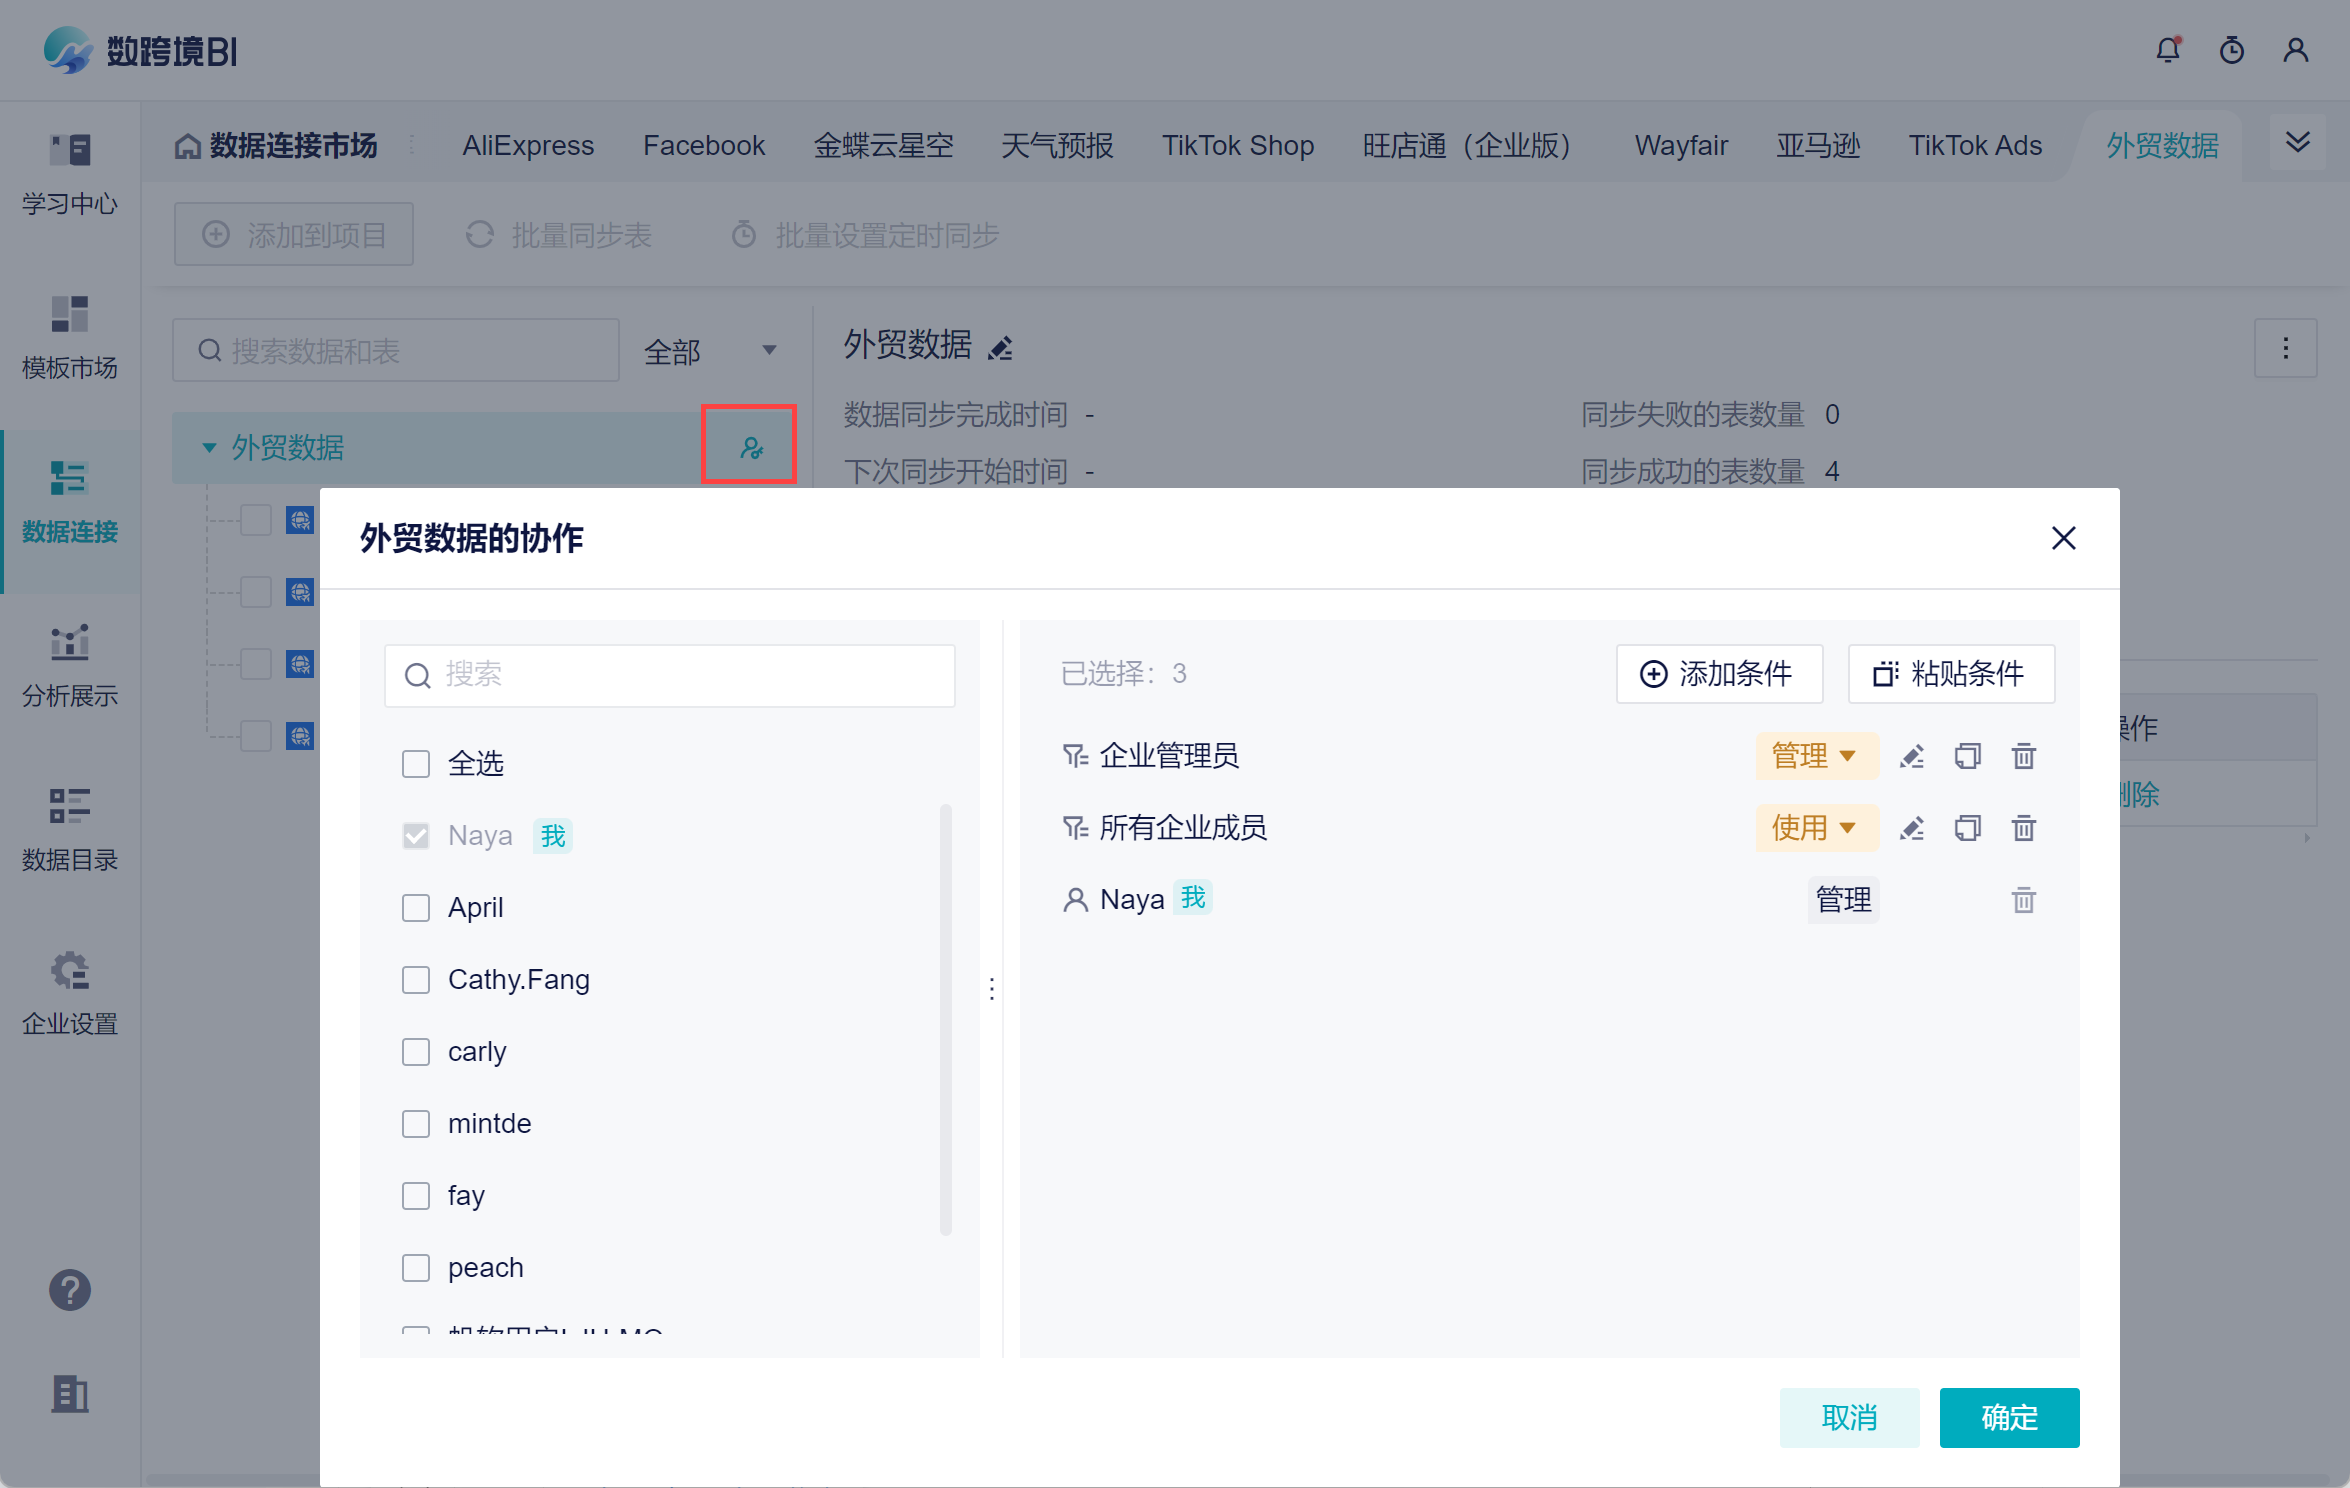Switch to the TikTok Shop tab

click(x=1237, y=146)
